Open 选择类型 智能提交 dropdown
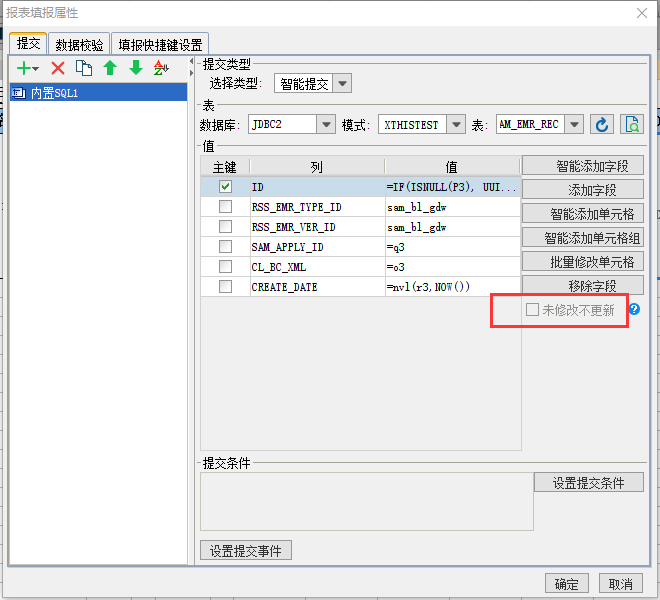Screen dimensions: 660x600 (342, 83)
